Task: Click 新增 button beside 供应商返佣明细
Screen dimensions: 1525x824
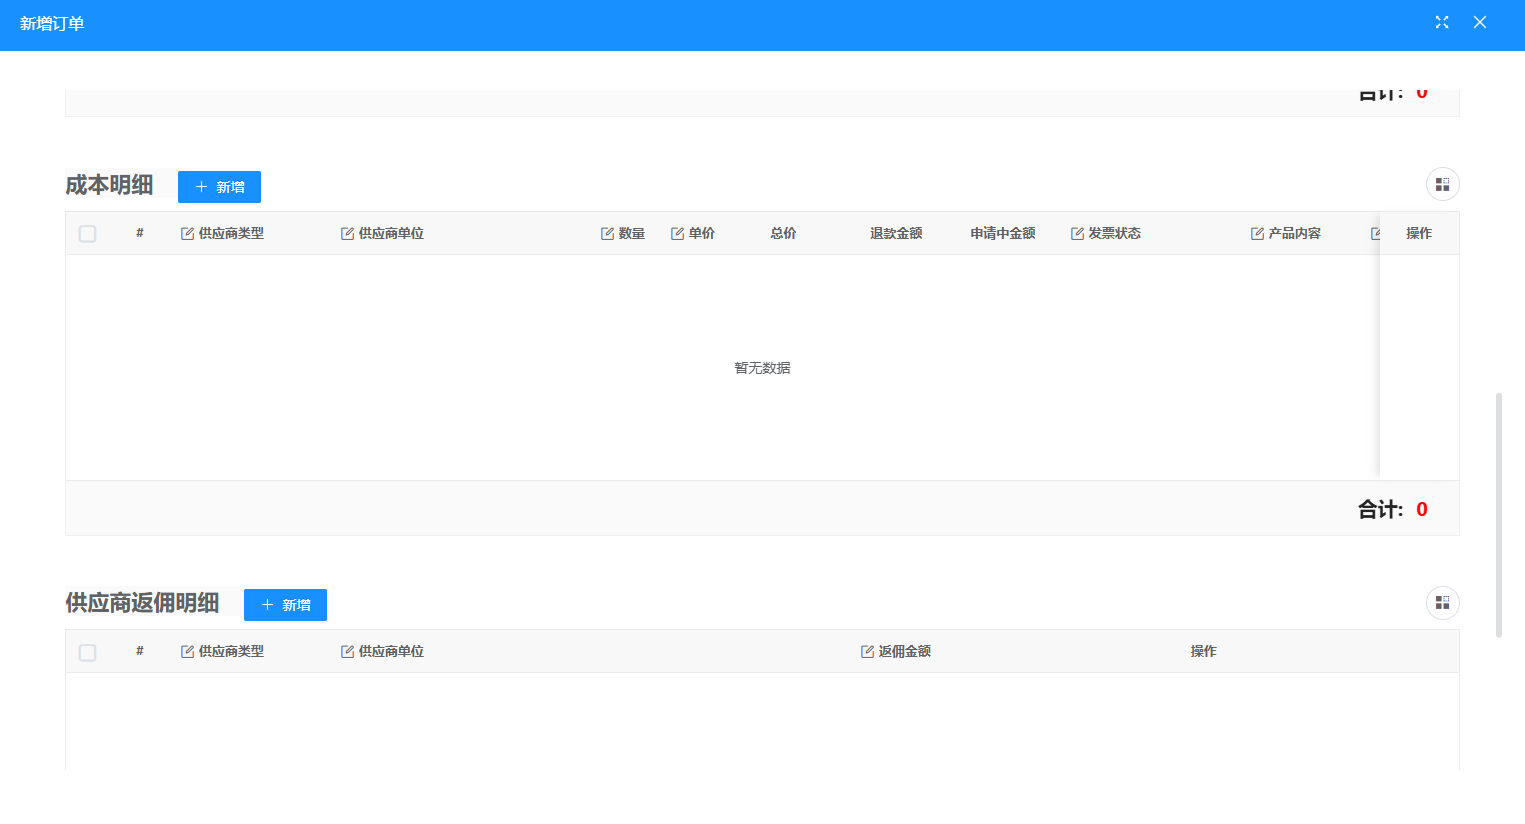Action: (285, 605)
